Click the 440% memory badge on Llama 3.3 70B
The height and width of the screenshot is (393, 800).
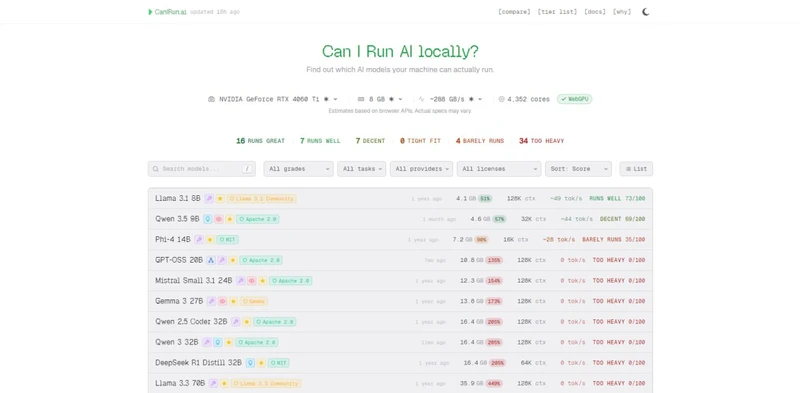point(495,383)
